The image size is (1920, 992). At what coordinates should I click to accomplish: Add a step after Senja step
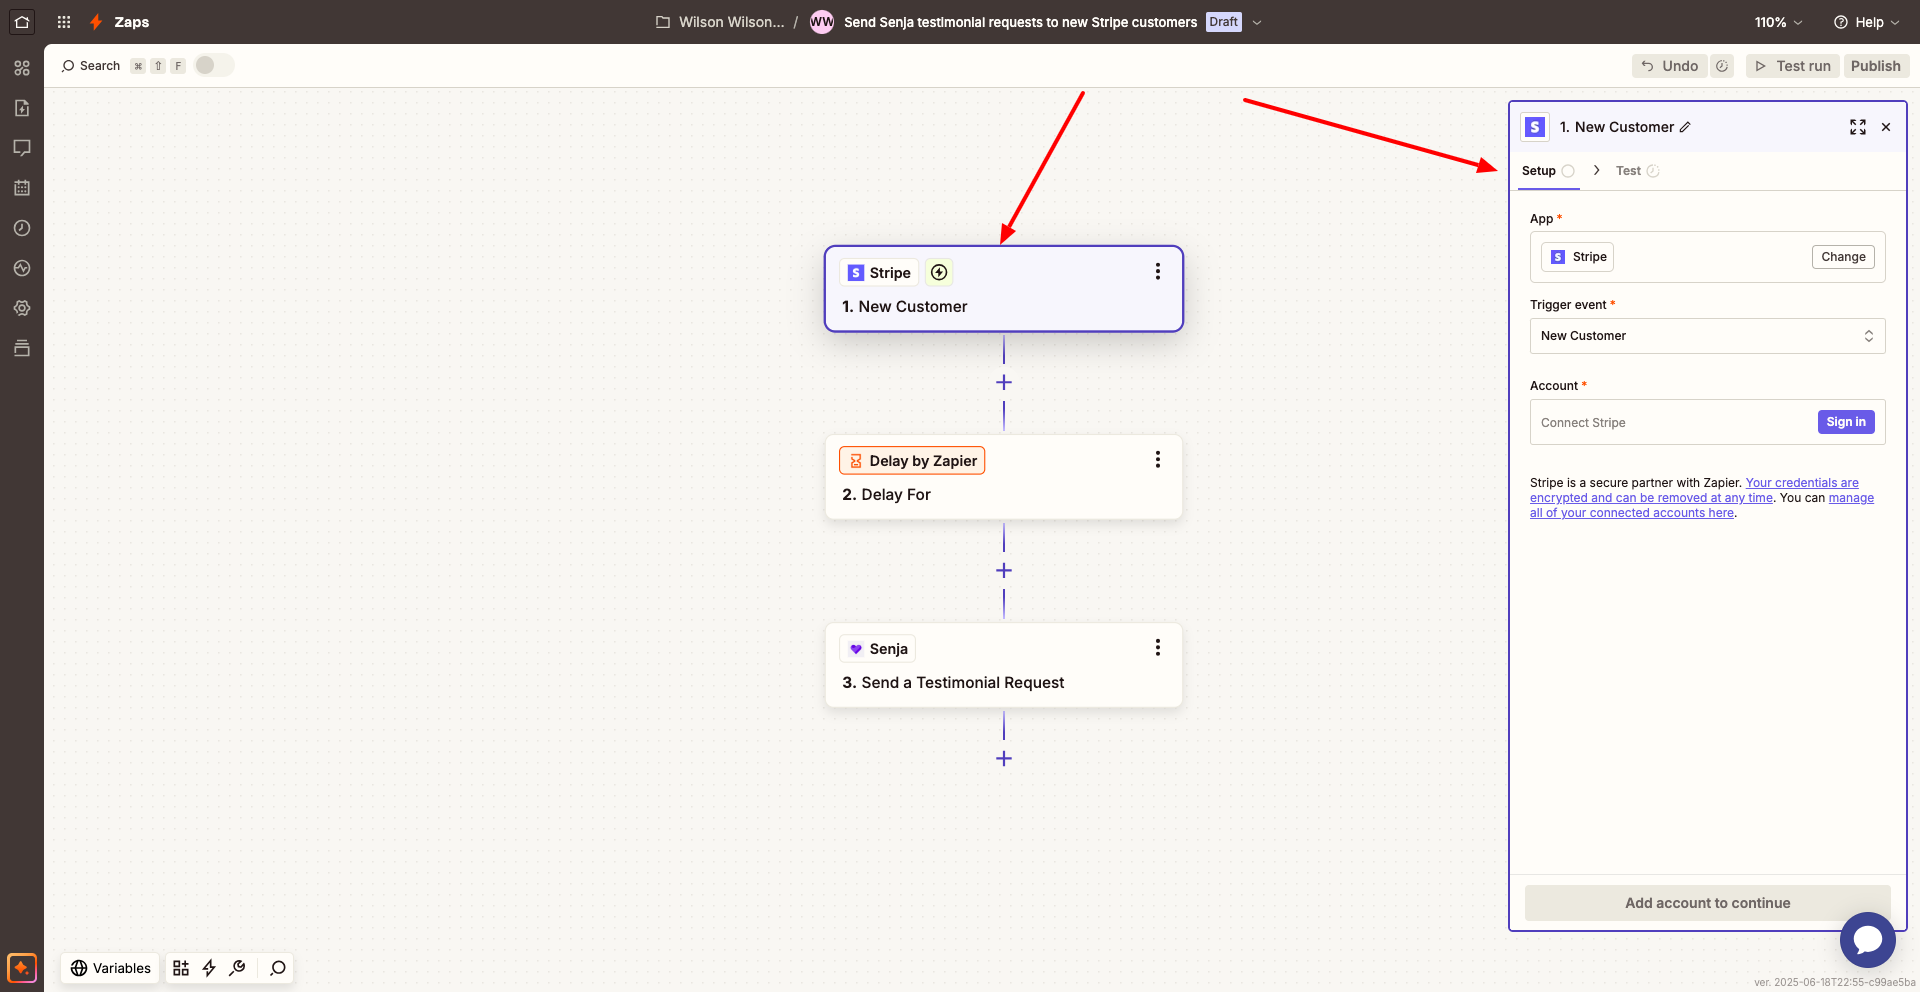[x=1004, y=758]
